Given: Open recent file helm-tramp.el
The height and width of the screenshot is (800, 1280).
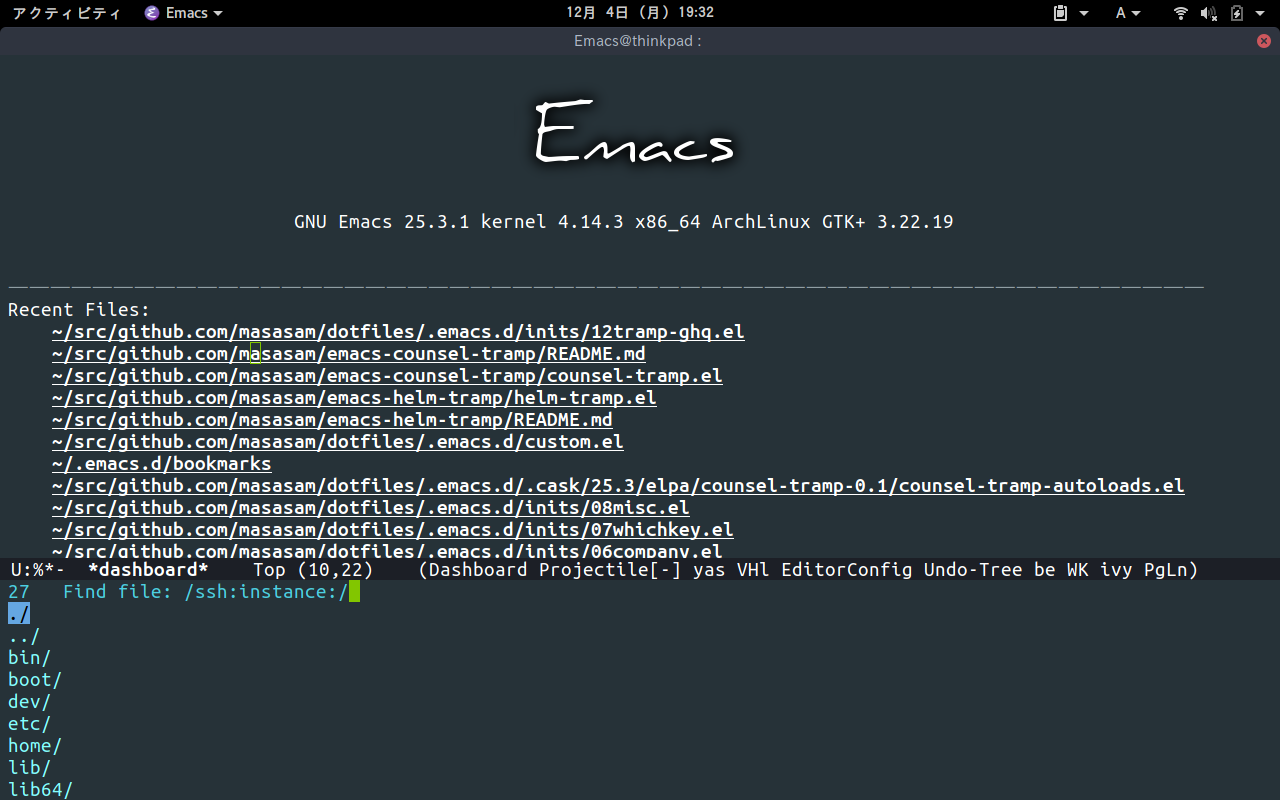Looking at the screenshot, I should click(x=354, y=398).
